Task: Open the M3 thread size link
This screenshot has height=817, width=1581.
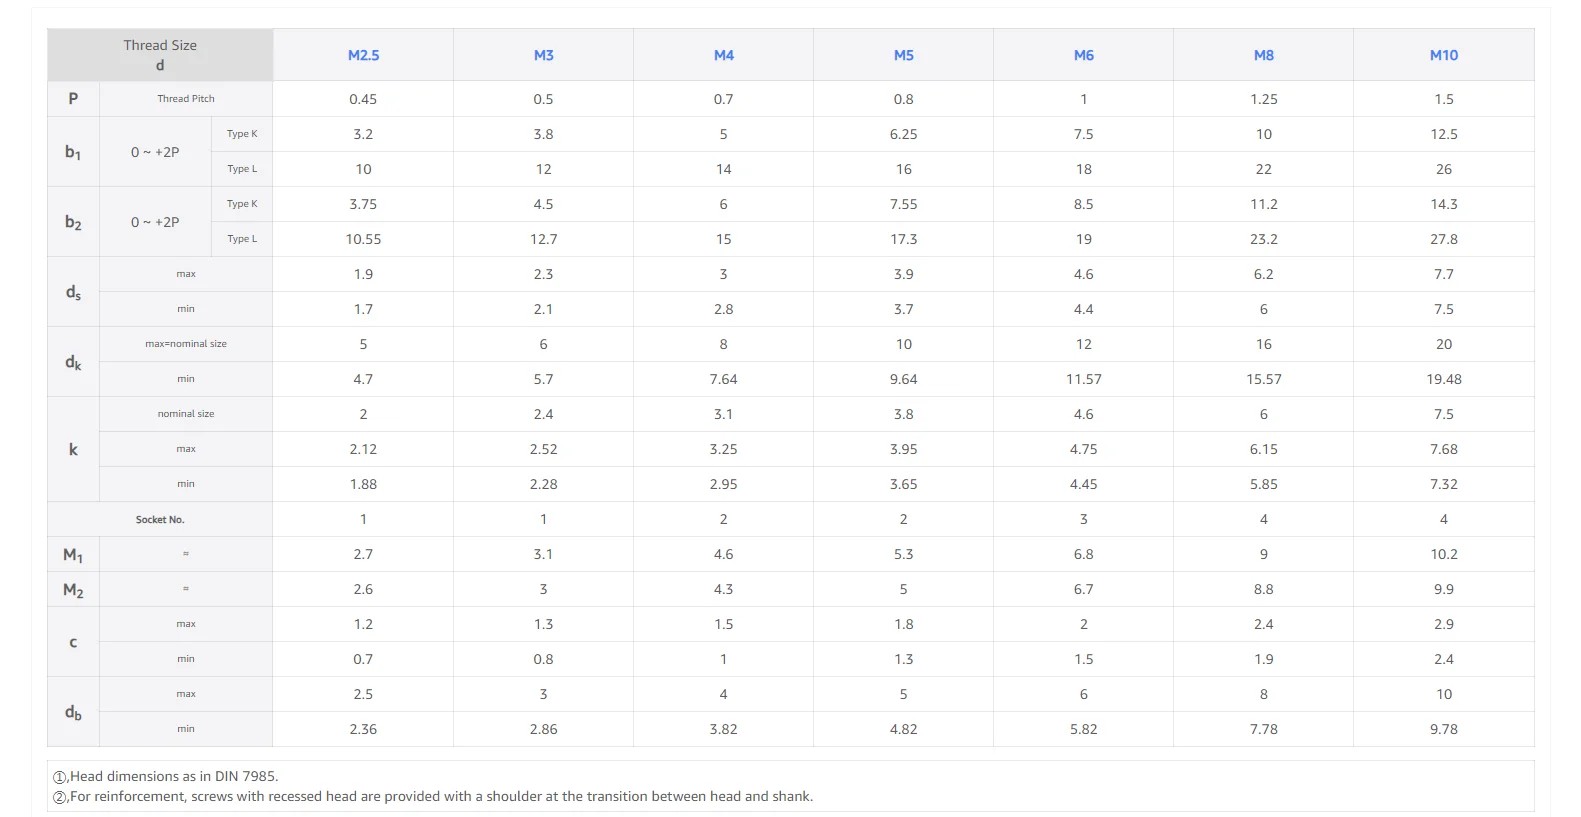Action: [x=543, y=55]
